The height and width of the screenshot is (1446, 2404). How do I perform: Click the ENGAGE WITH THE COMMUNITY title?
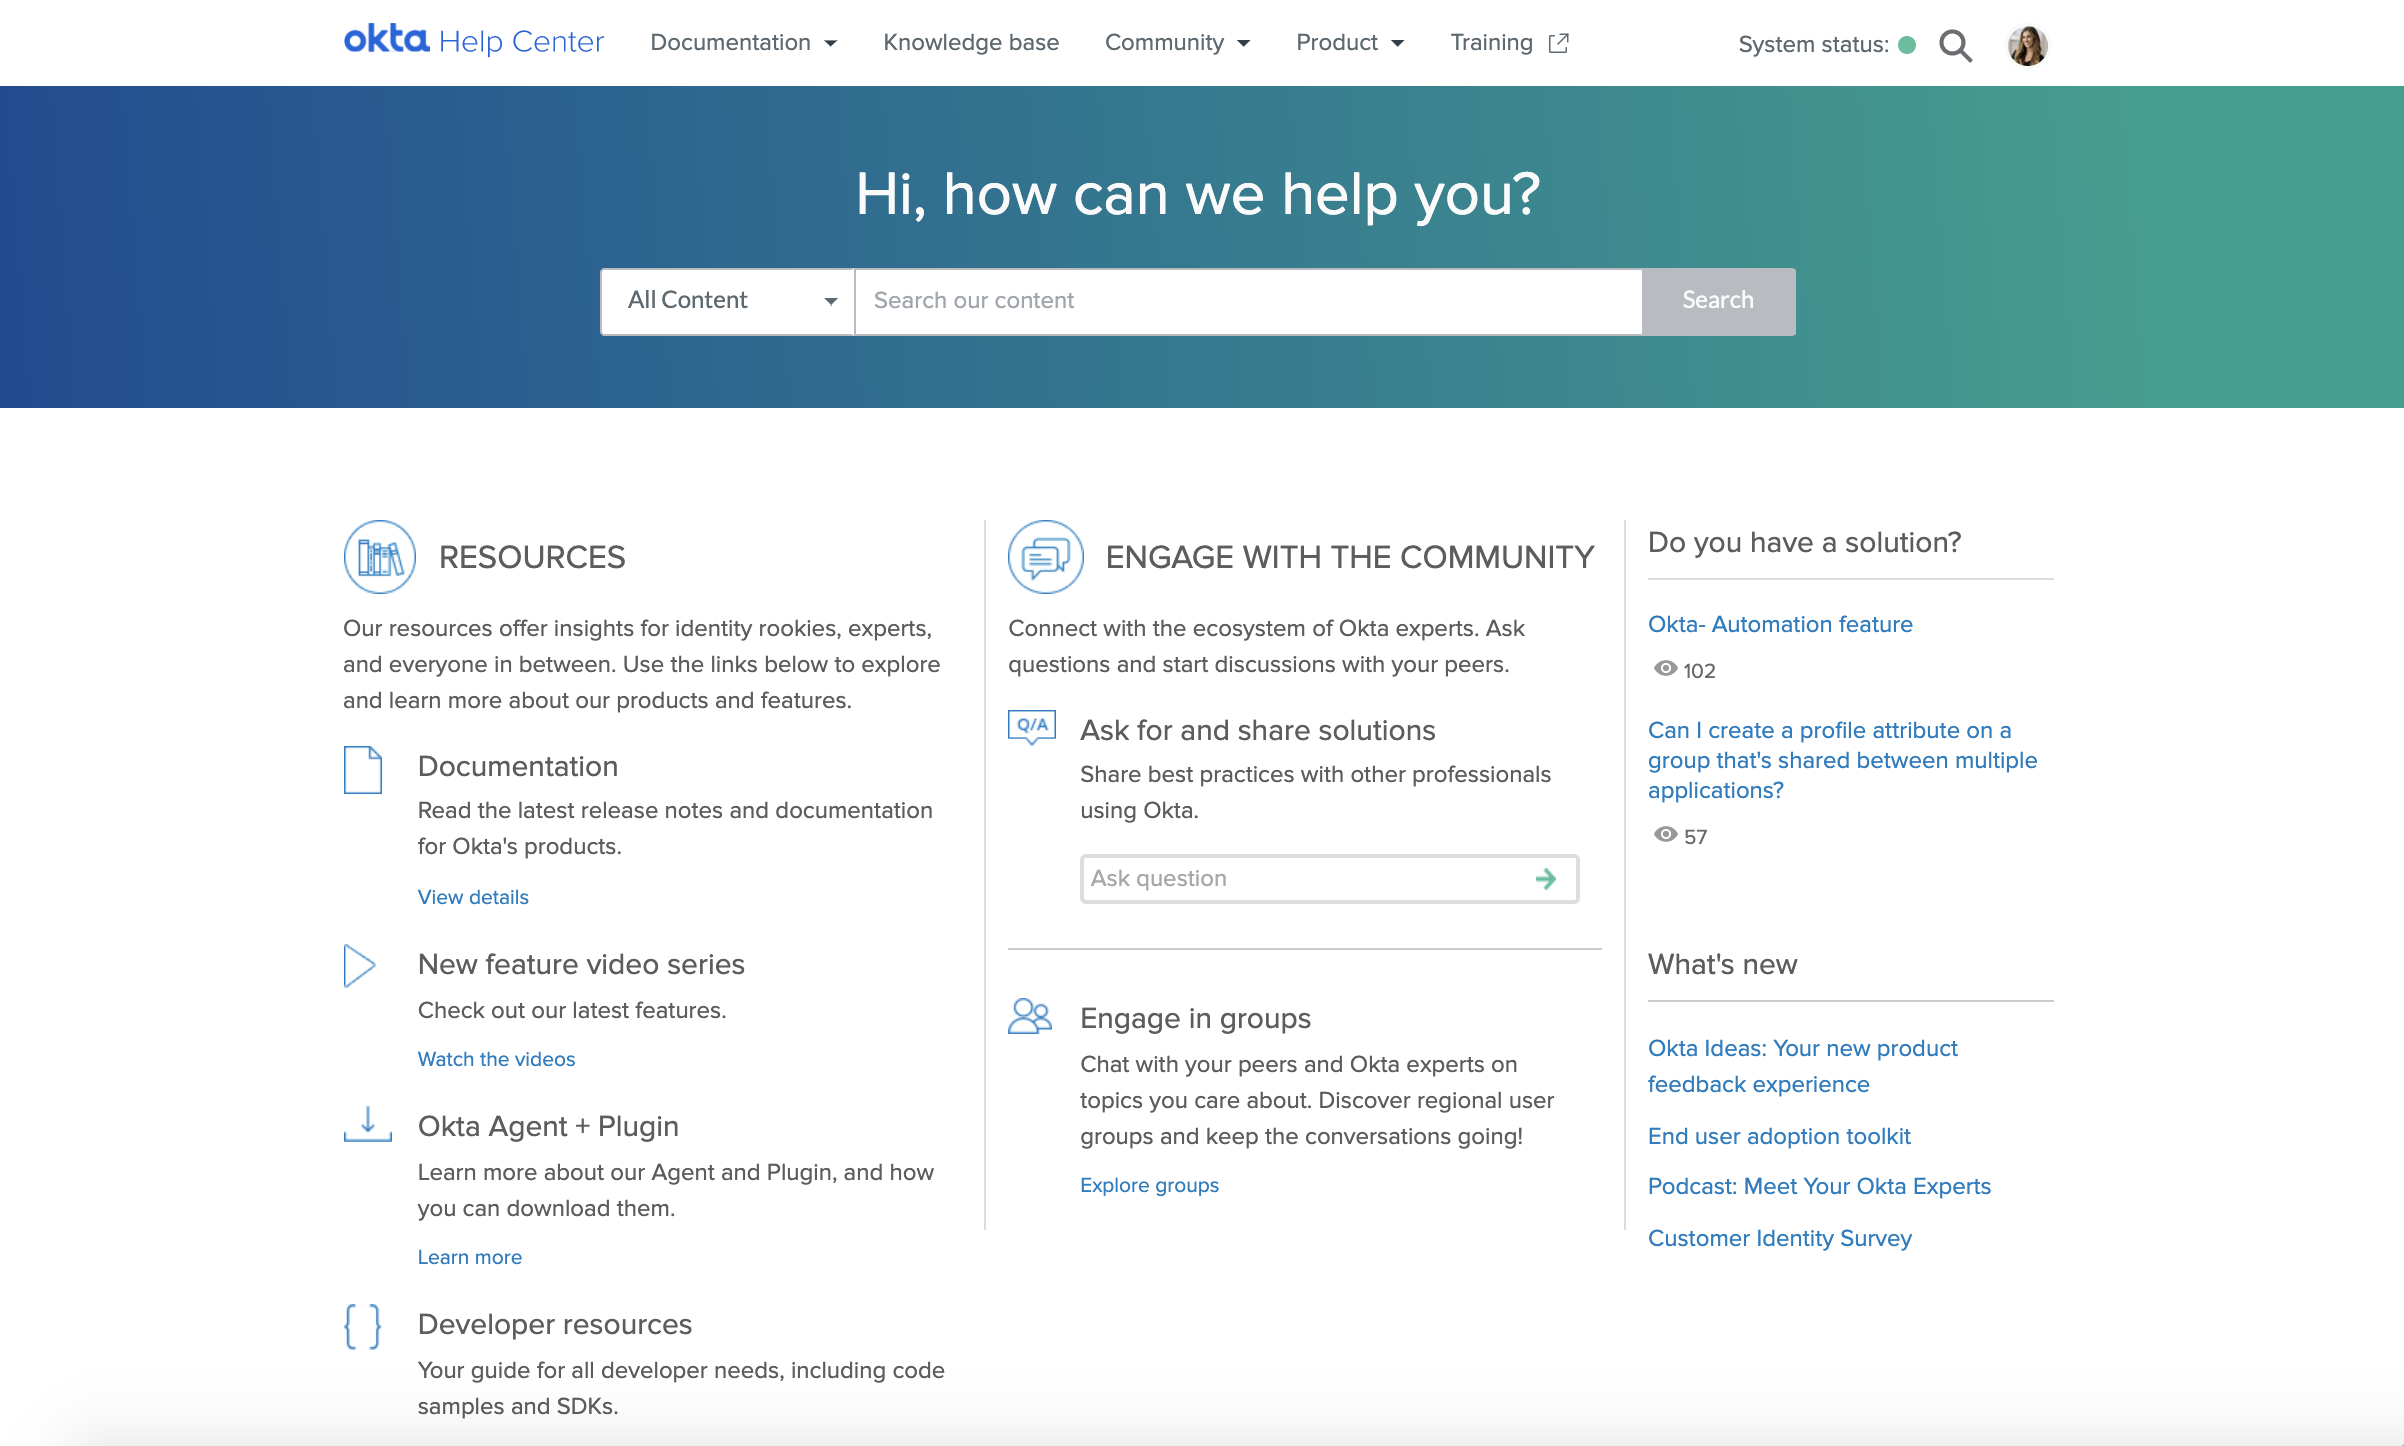click(x=1350, y=557)
